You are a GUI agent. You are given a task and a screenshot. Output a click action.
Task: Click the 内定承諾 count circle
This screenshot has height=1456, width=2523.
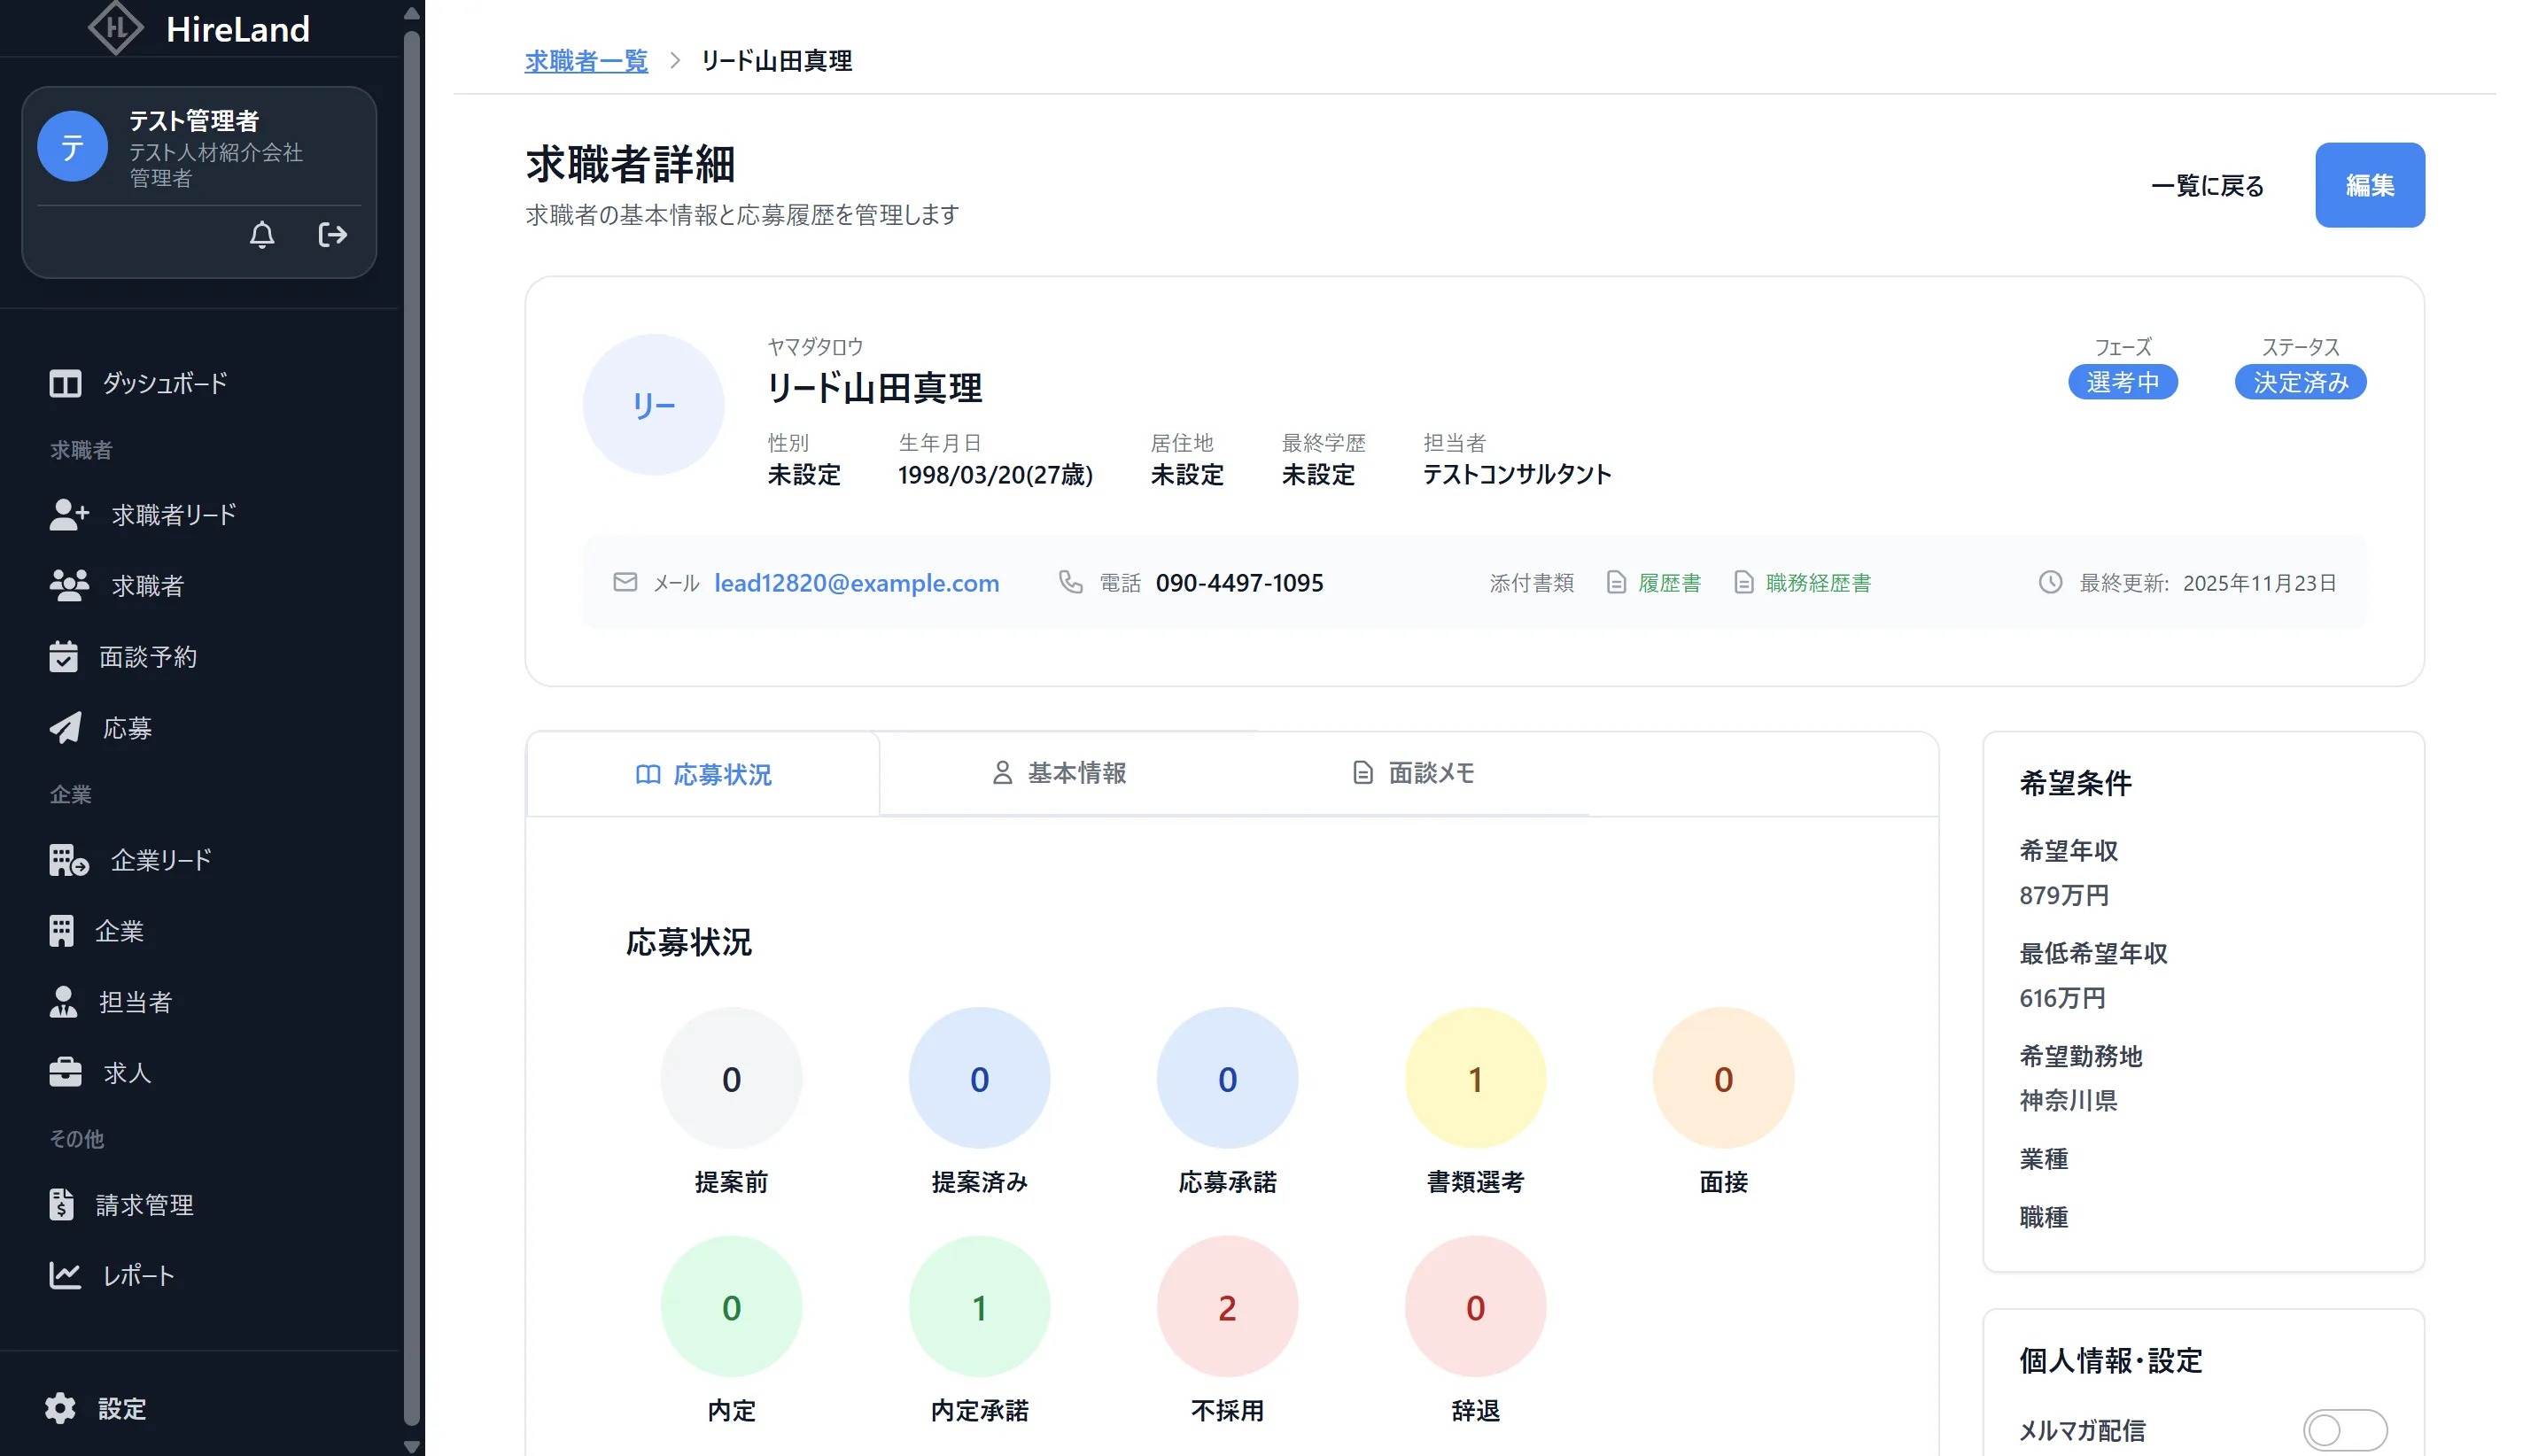[x=979, y=1306]
